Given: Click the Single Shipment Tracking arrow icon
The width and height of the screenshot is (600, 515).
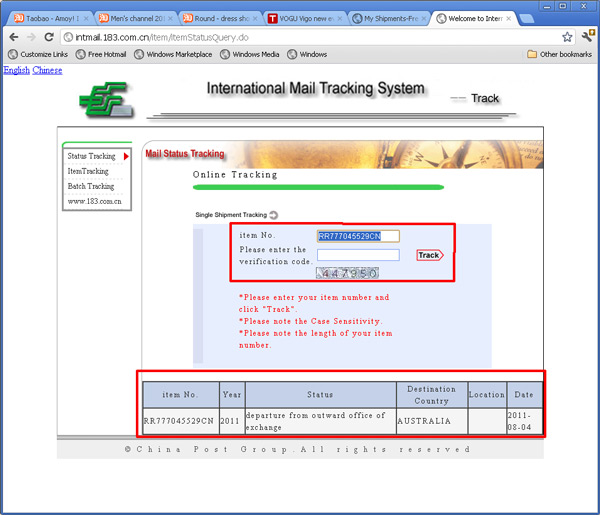Looking at the screenshot, I should (x=274, y=215).
